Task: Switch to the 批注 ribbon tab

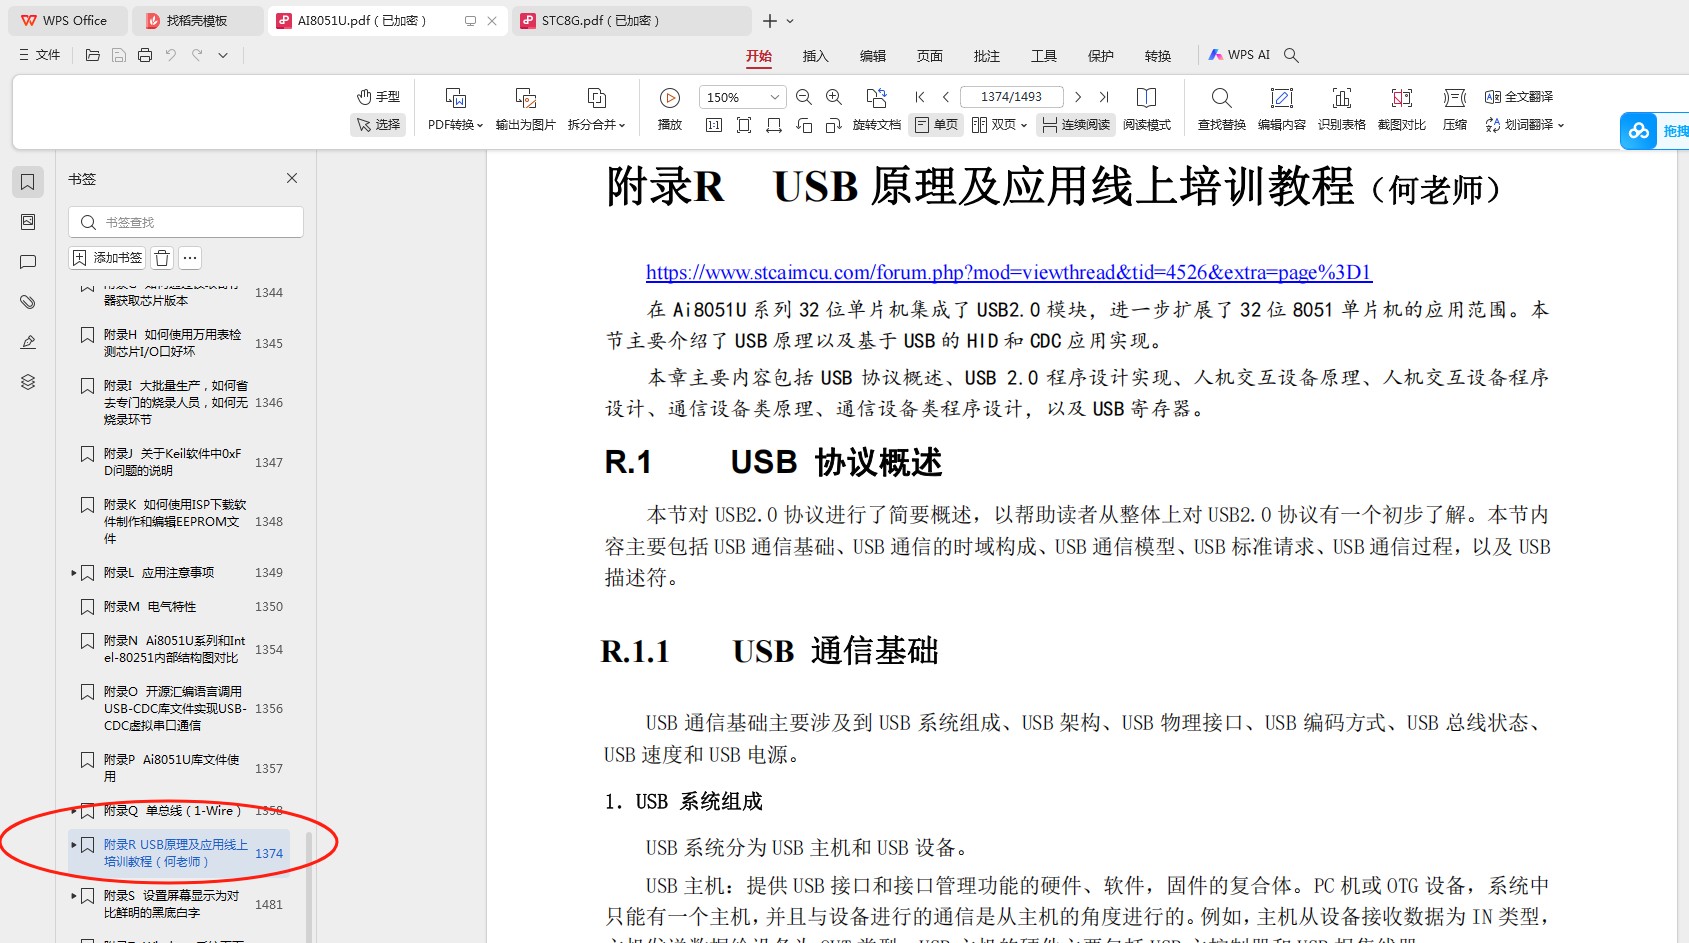Action: coord(987,56)
